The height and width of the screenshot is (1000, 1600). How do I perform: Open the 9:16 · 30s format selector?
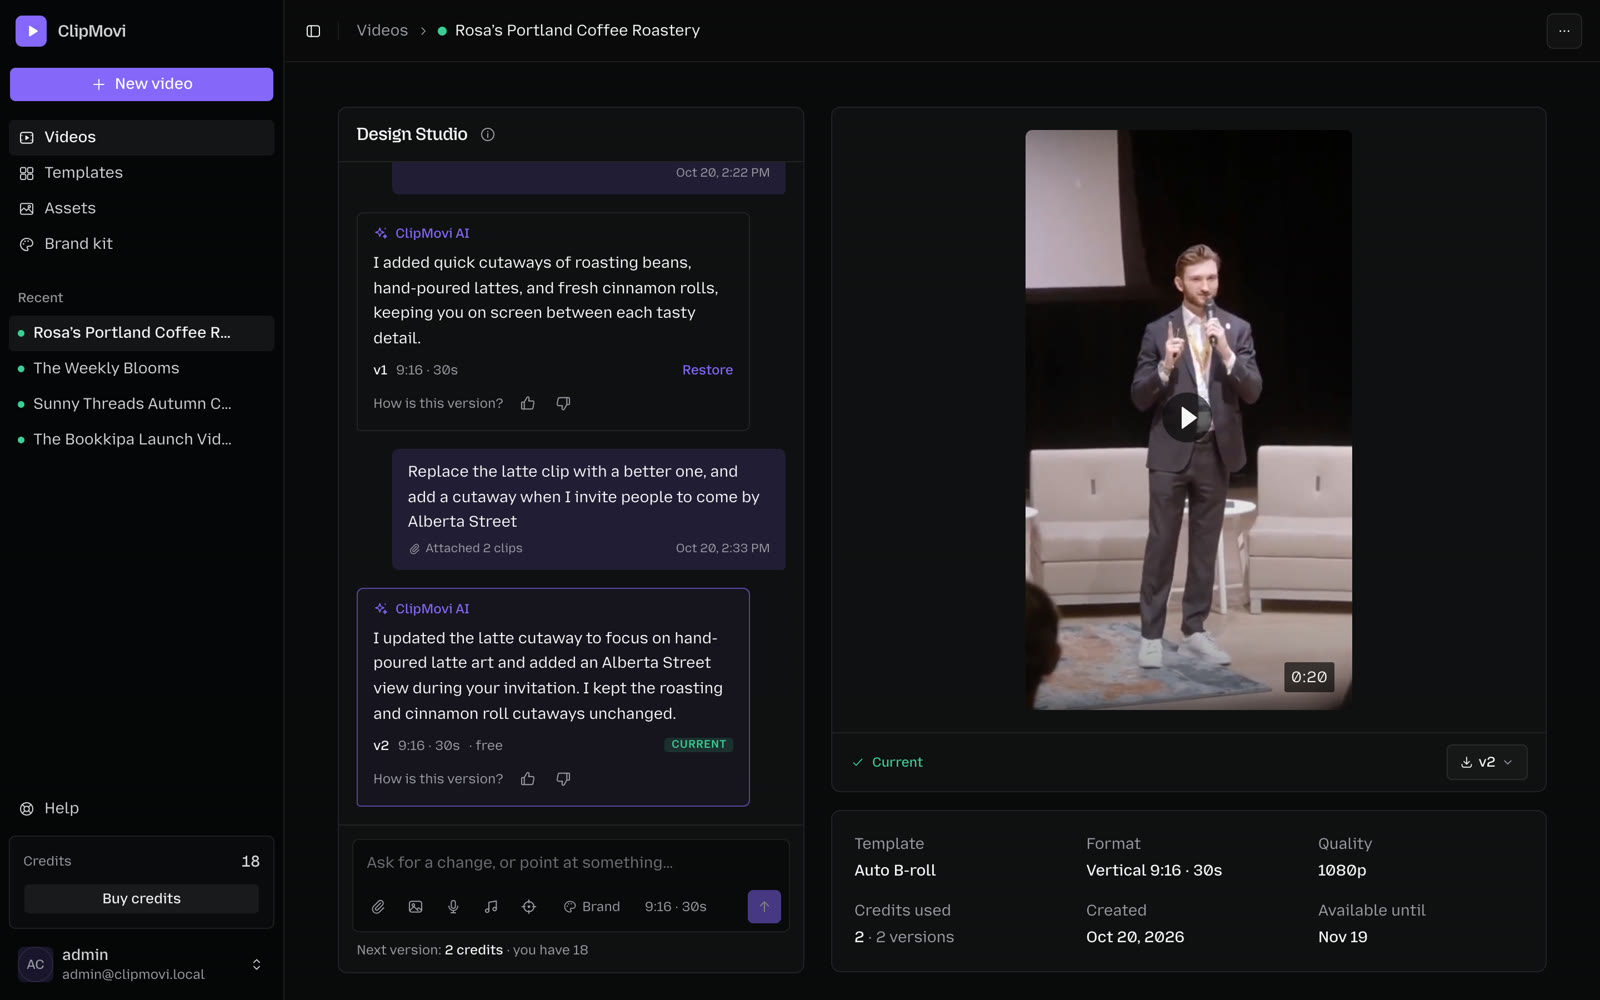point(676,907)
